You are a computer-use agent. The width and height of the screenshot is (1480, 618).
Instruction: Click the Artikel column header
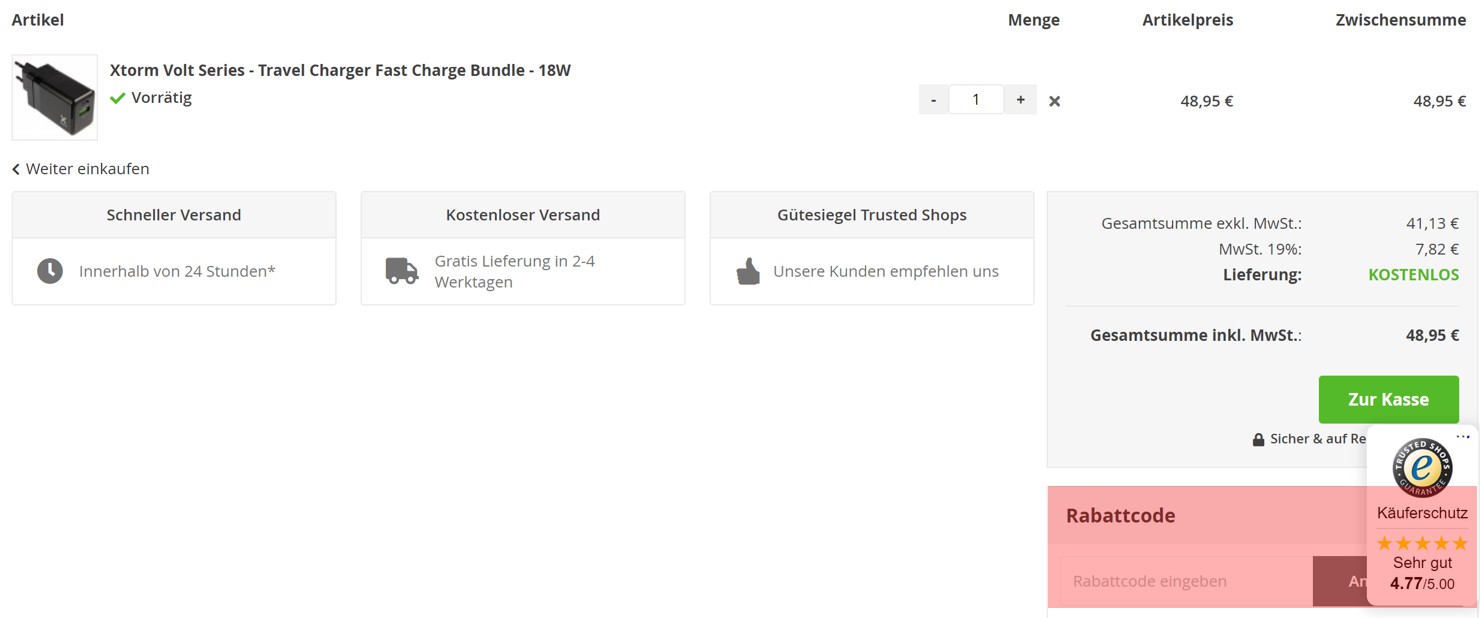[x=38, y=20]
